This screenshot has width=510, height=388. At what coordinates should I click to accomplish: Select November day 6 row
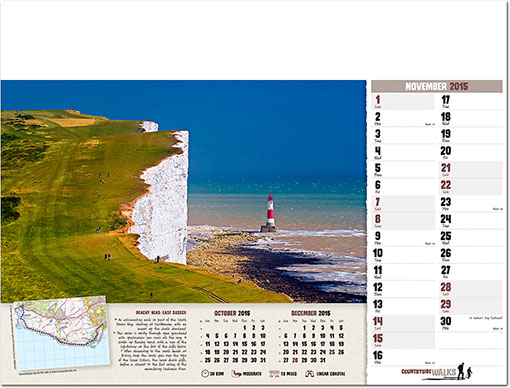click(403, 186)
